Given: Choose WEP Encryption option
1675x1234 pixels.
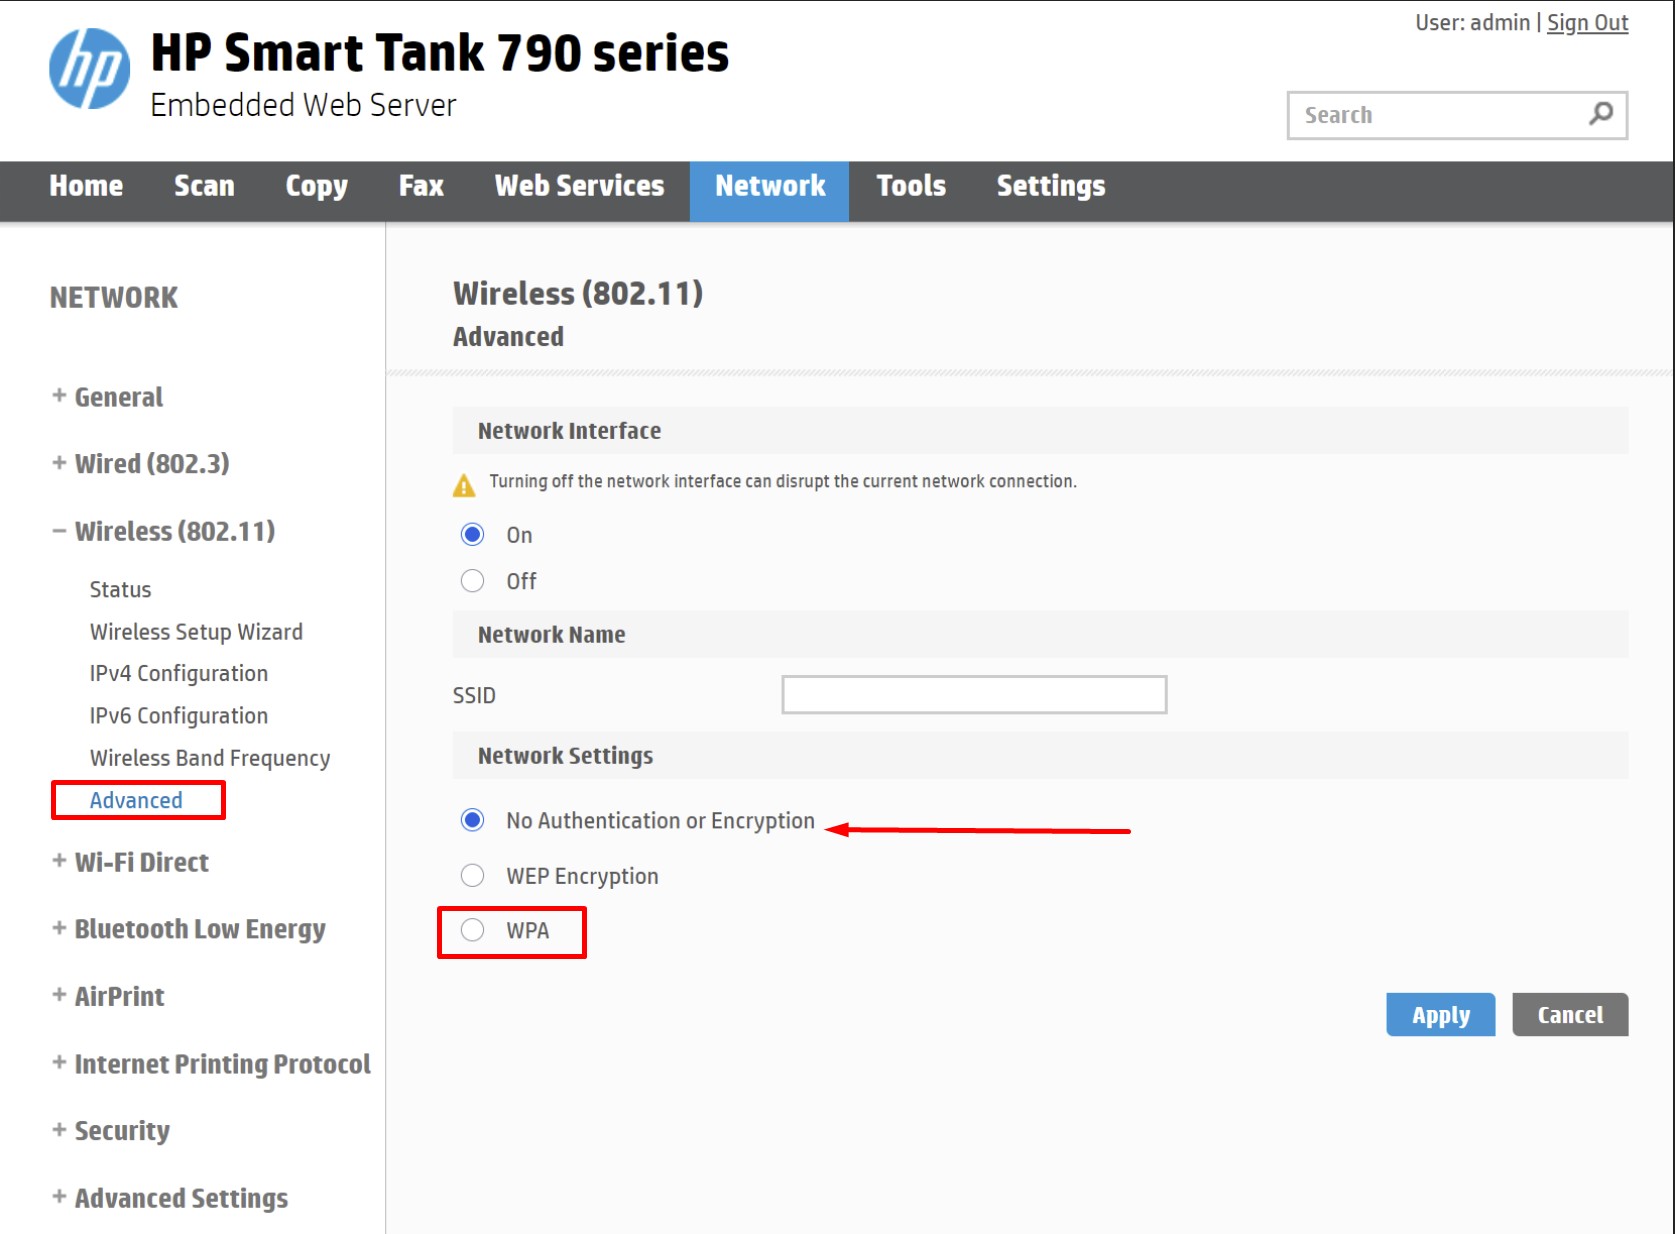Looking at the screenshot, I should click(x=472, y=876).
